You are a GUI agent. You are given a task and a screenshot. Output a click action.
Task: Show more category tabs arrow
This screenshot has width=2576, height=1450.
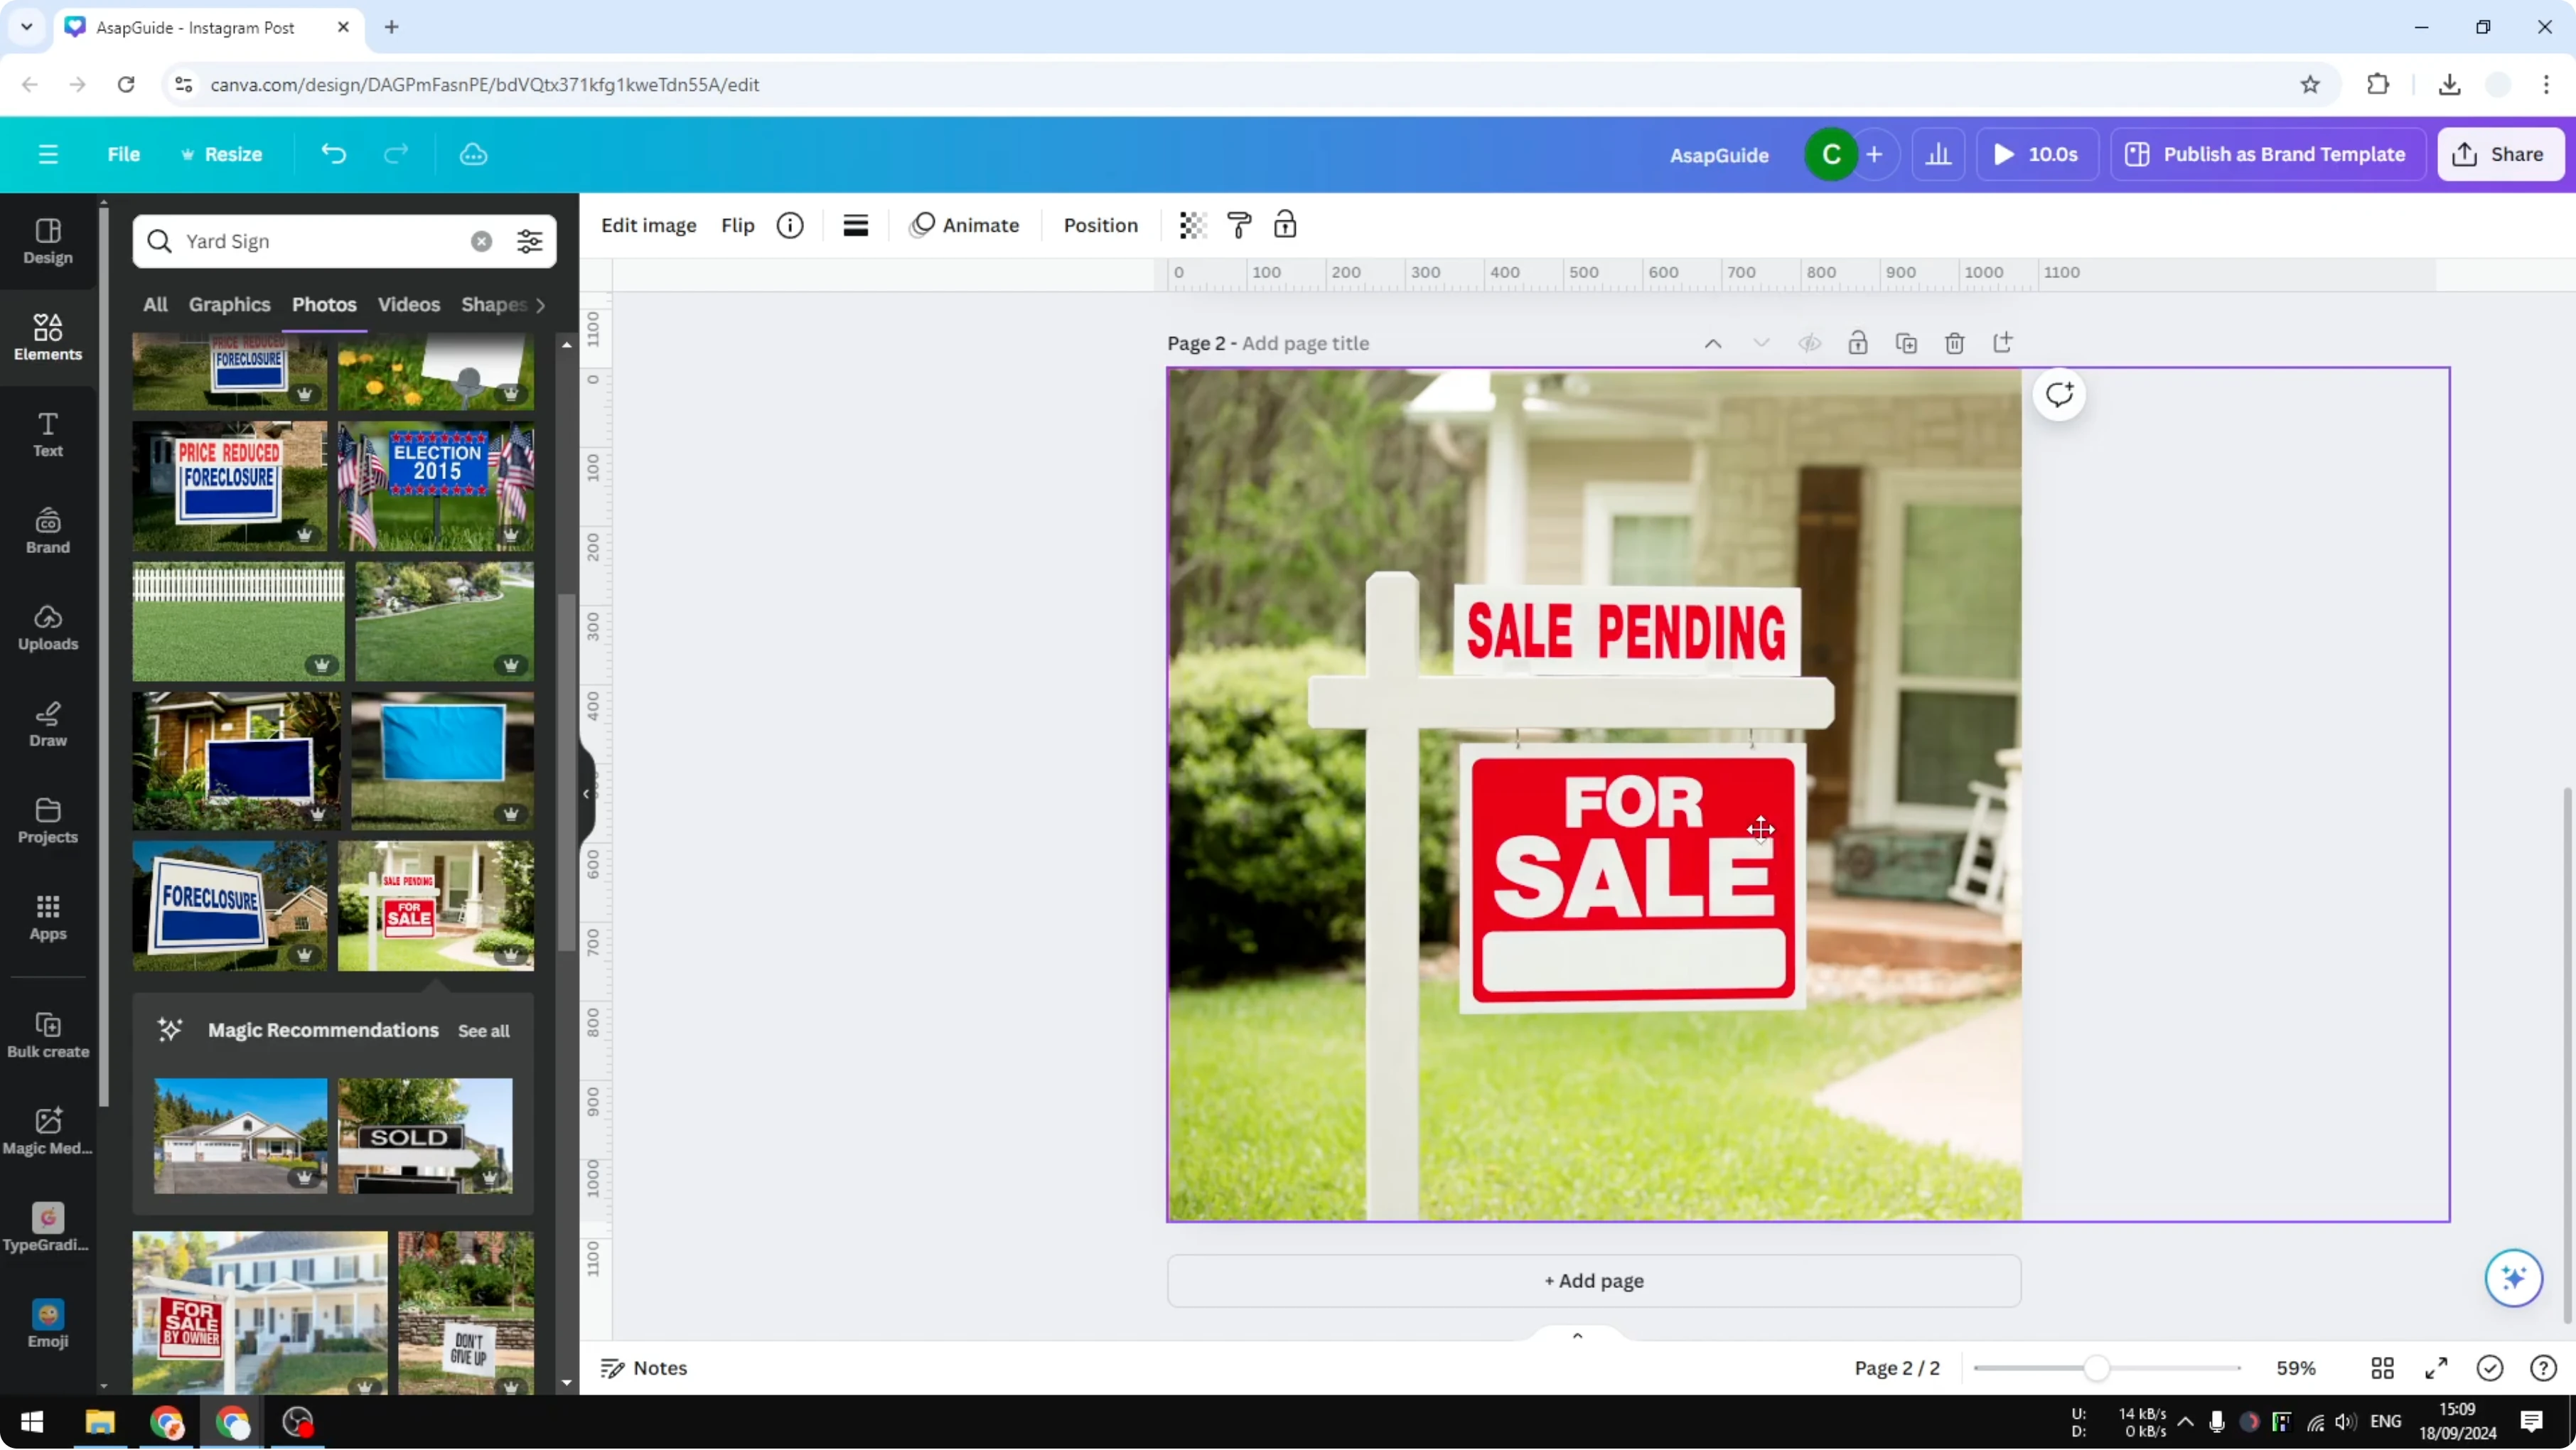pyautogui.click(x=540, y=305)
